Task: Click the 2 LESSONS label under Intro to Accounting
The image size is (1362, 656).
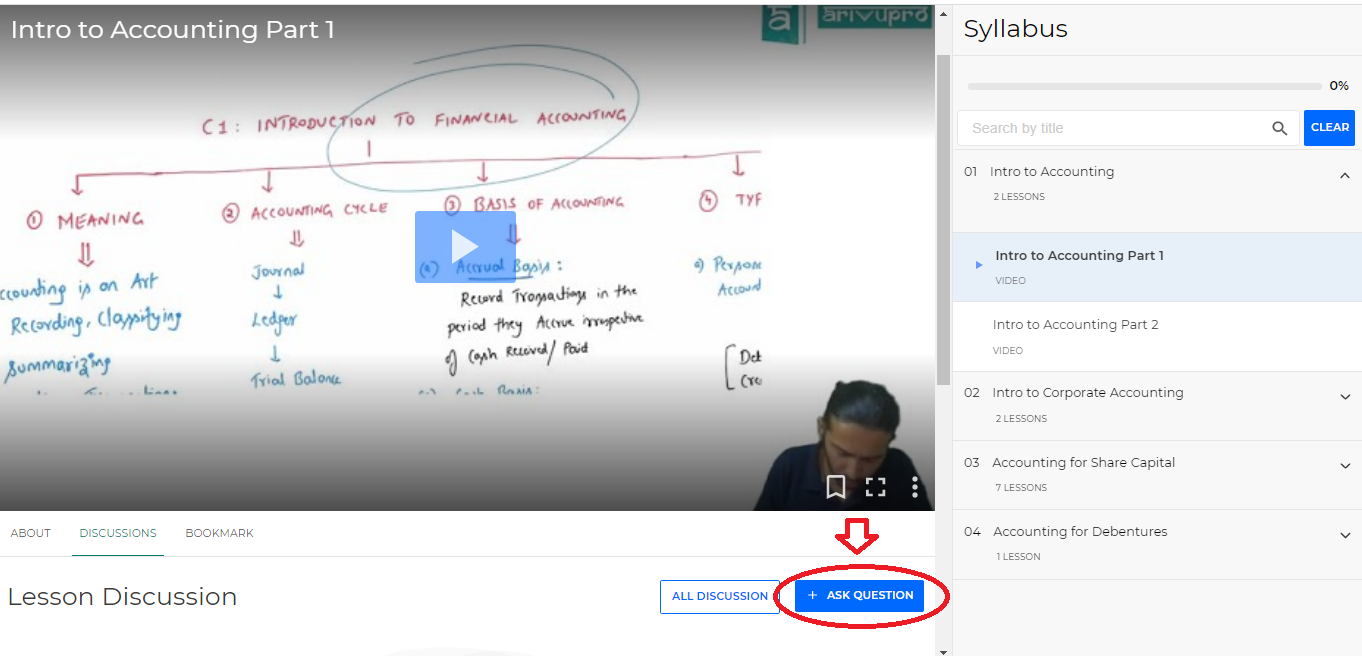Action: click(1019, 197)
